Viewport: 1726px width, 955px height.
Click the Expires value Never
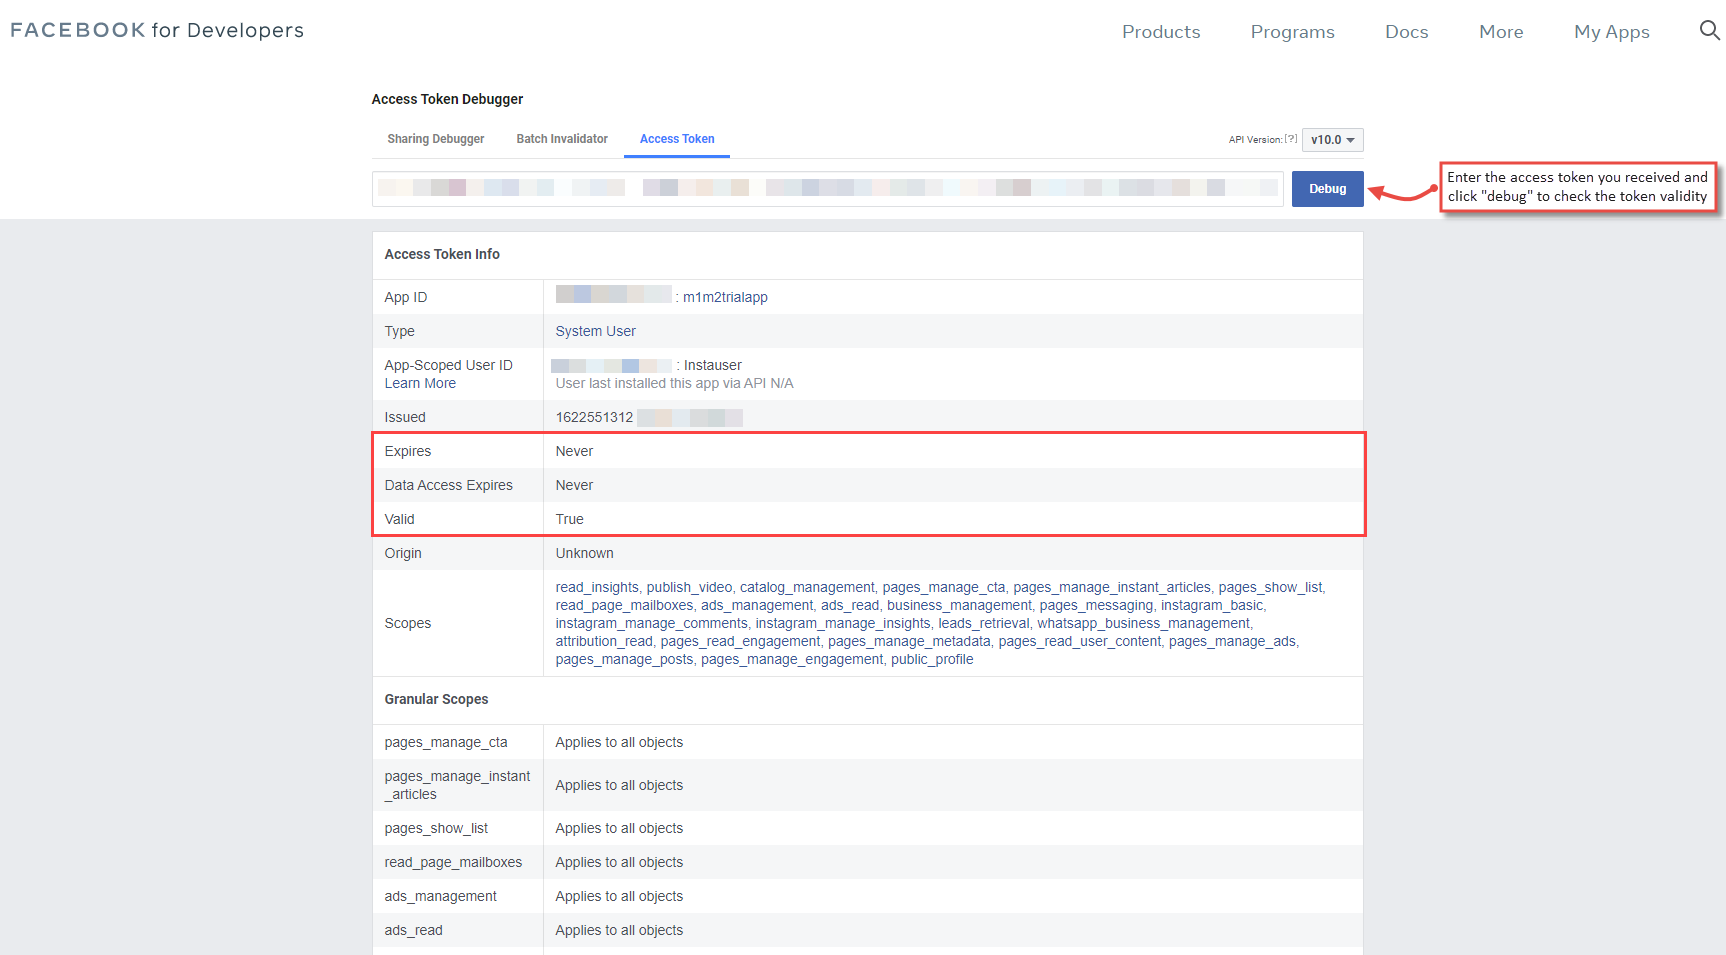coord(574,451)
